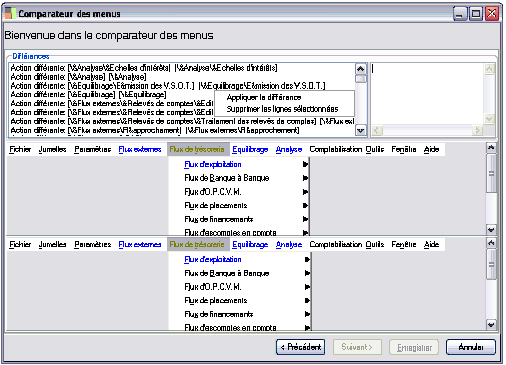Screen dimensions: 506x365
Task: Open Outils in upper menu preview
Action: 375,149
